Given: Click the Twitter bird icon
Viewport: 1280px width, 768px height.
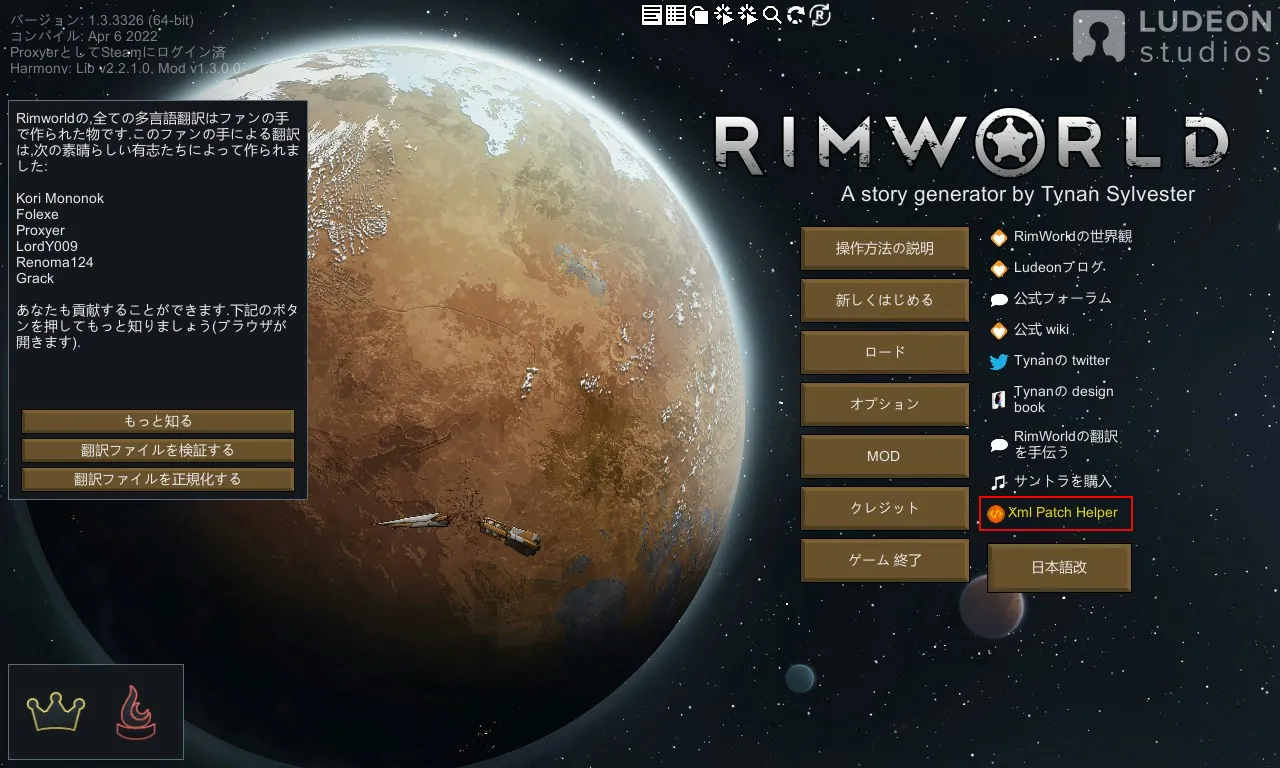Looking at the screenshot, I should (x=998, y=361).
